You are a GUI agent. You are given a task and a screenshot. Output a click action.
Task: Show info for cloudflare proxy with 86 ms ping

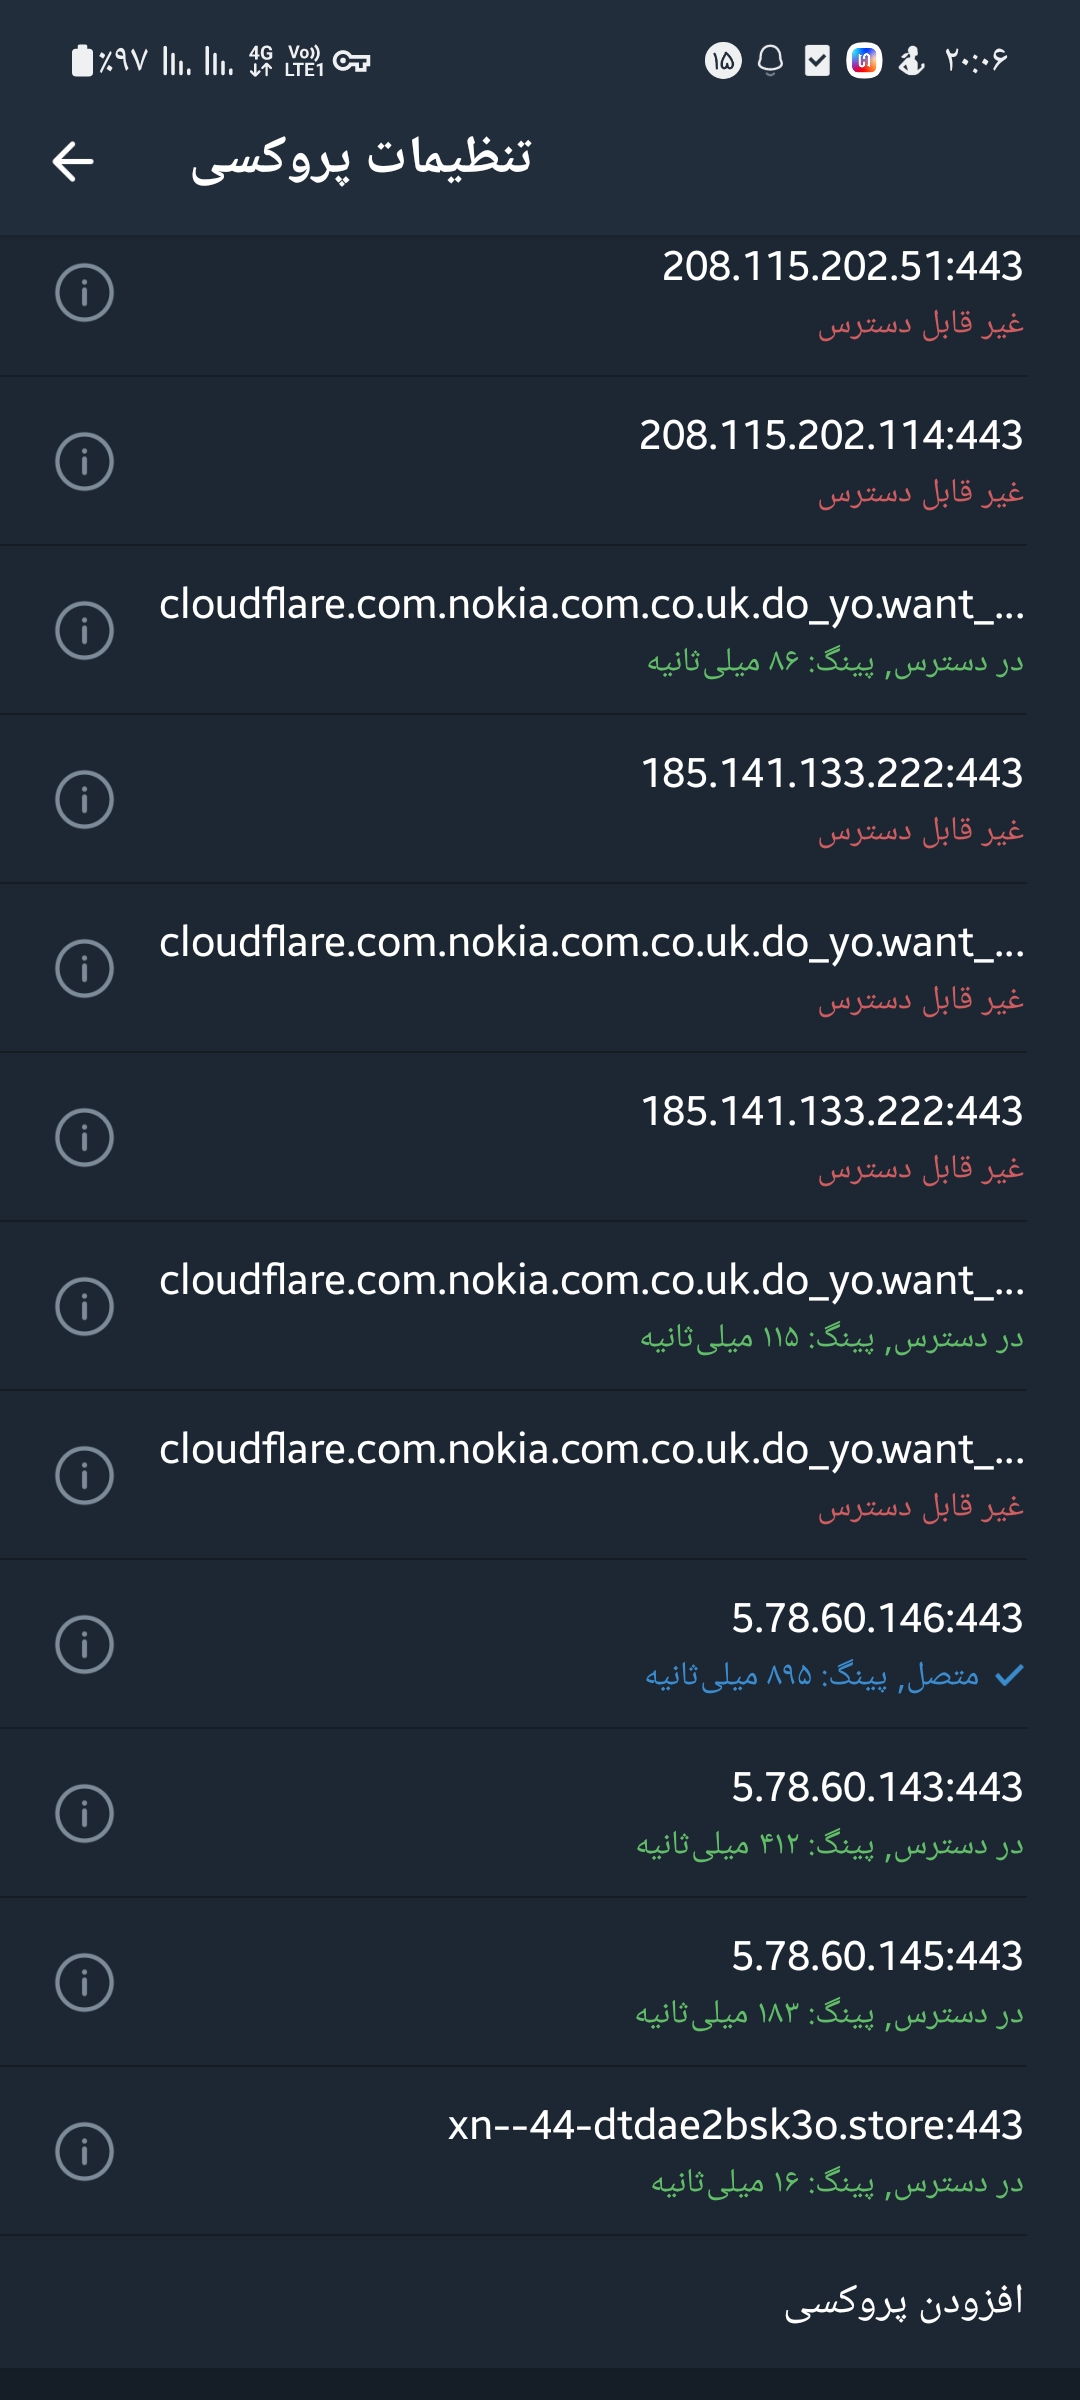[84, 631]
